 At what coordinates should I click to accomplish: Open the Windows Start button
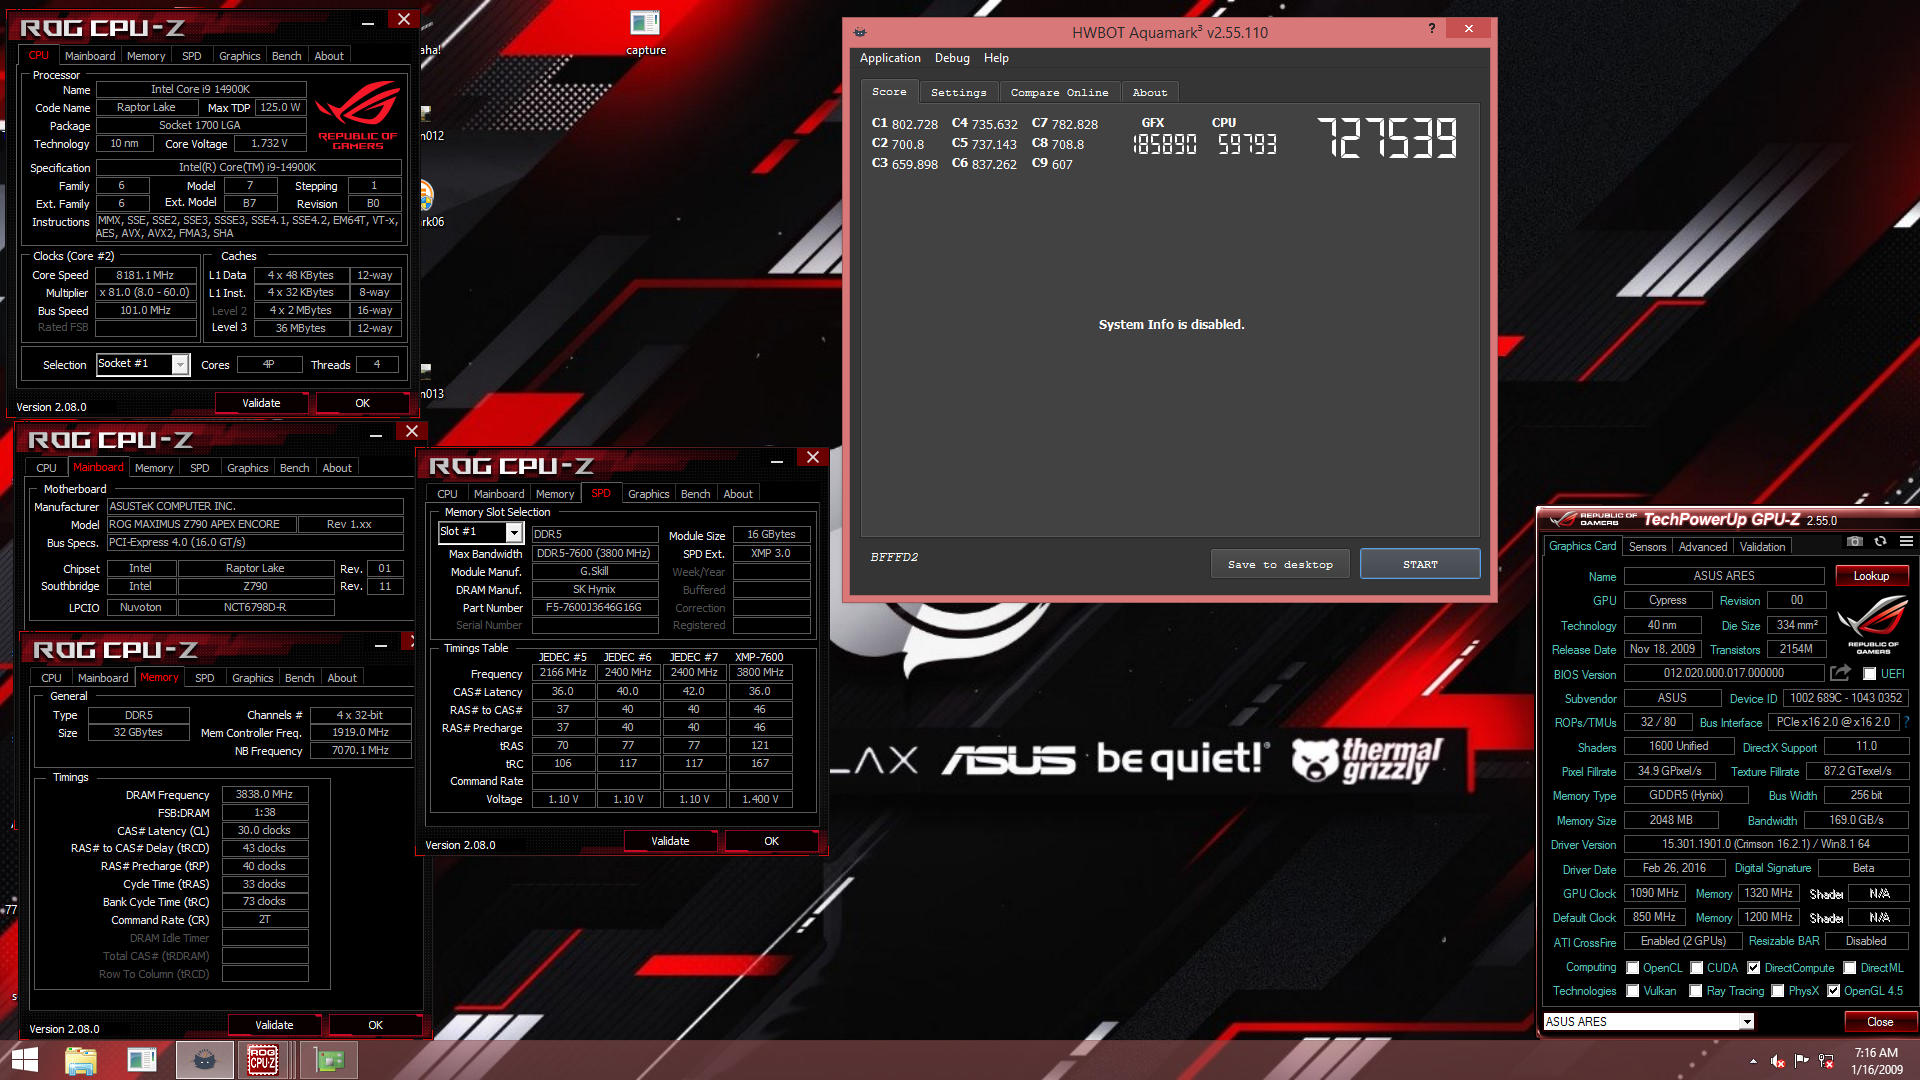(x=25, y=1060)
